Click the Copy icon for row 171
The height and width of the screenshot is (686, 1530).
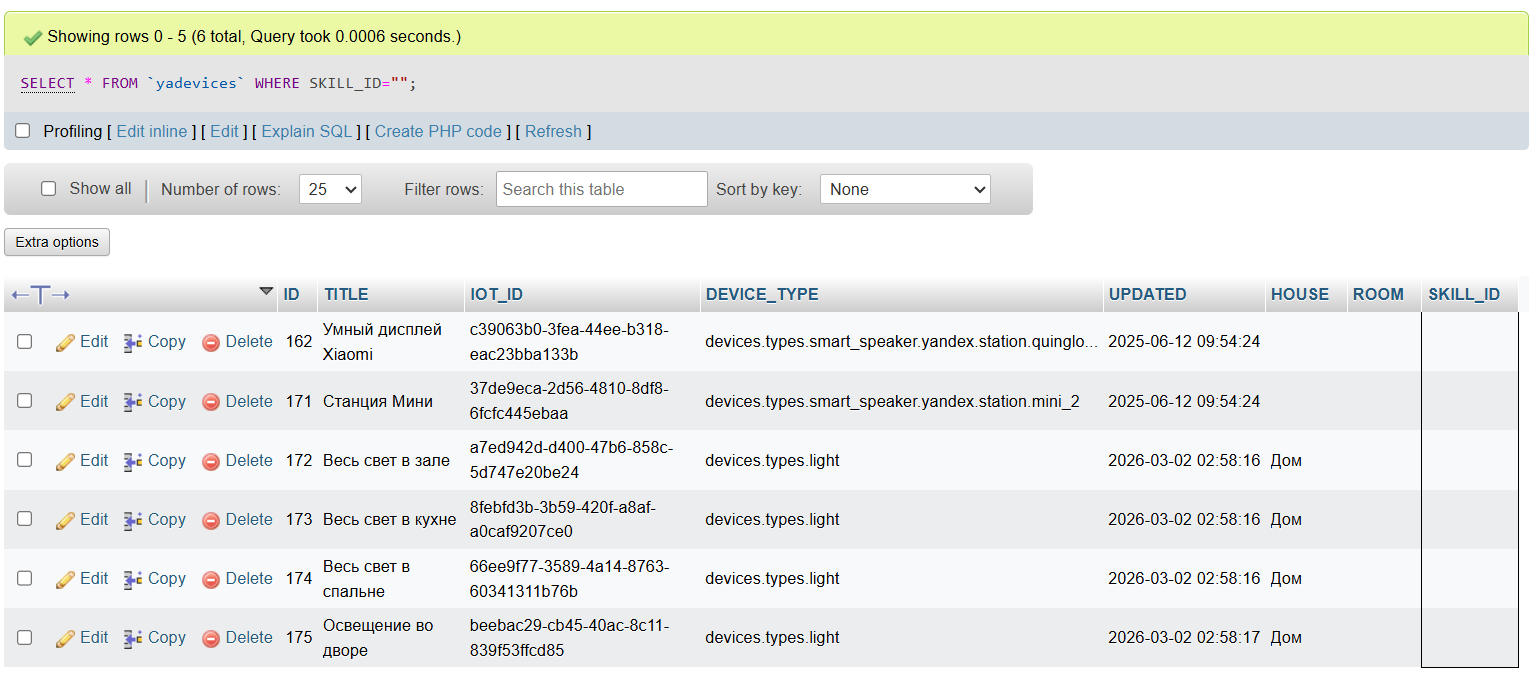133,402
